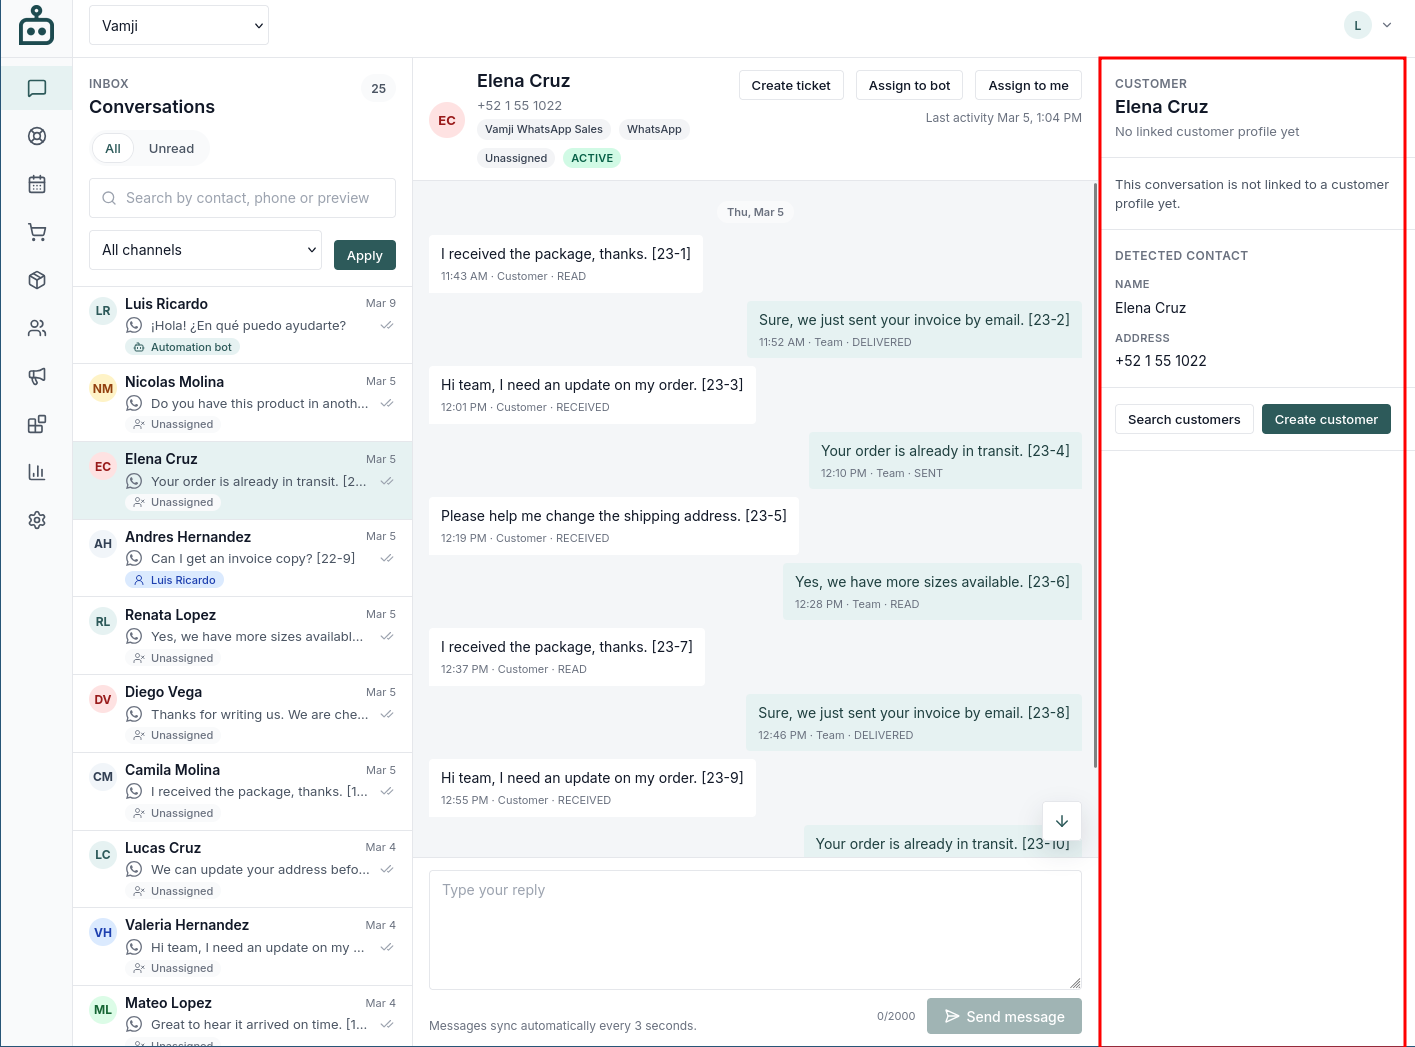Expand the All channels dropdown
Screen dimensions: 1415x1047
pos(205,249)
